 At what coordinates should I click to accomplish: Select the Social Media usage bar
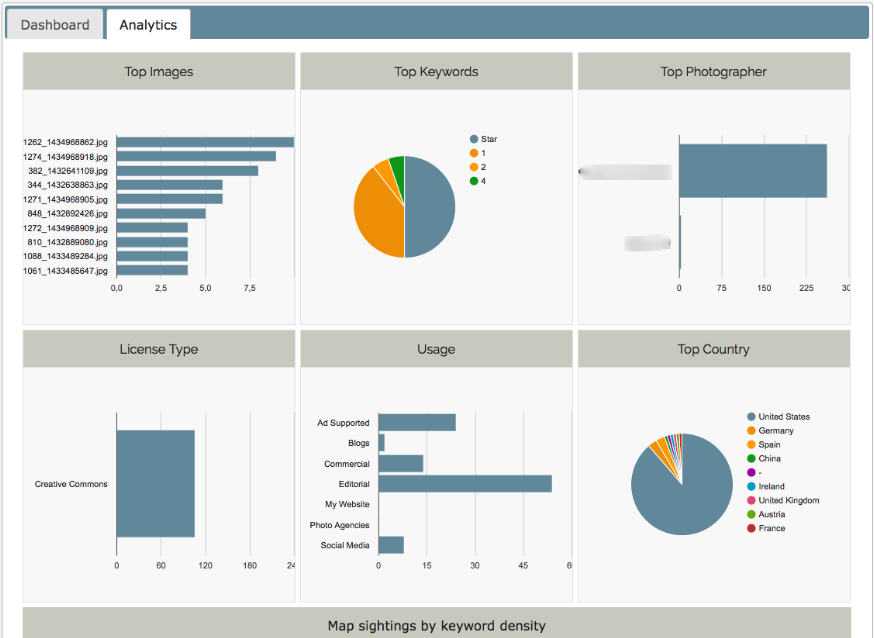(391, 545)
